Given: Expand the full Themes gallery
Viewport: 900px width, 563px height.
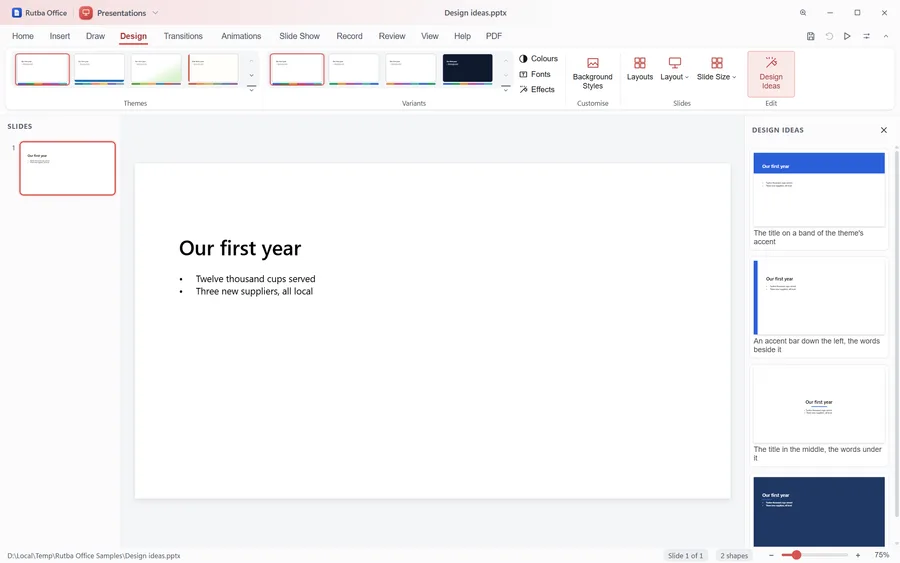Looking at the screenshot, I should [x=251, y=89].
